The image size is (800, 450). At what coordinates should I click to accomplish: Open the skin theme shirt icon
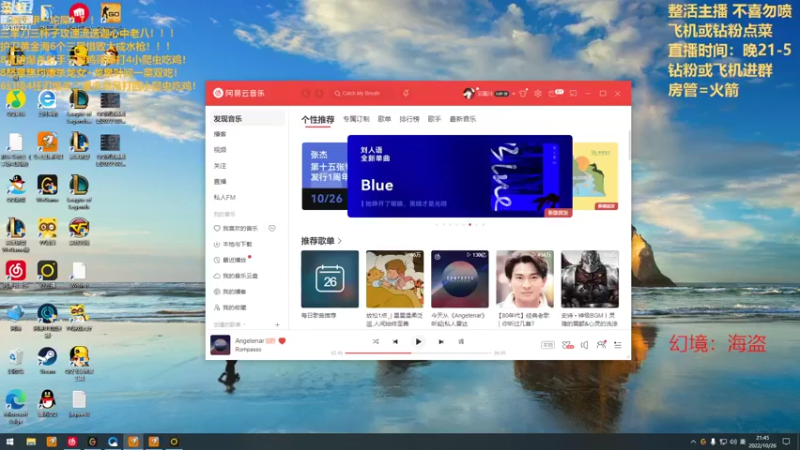(x=523, y=93)
